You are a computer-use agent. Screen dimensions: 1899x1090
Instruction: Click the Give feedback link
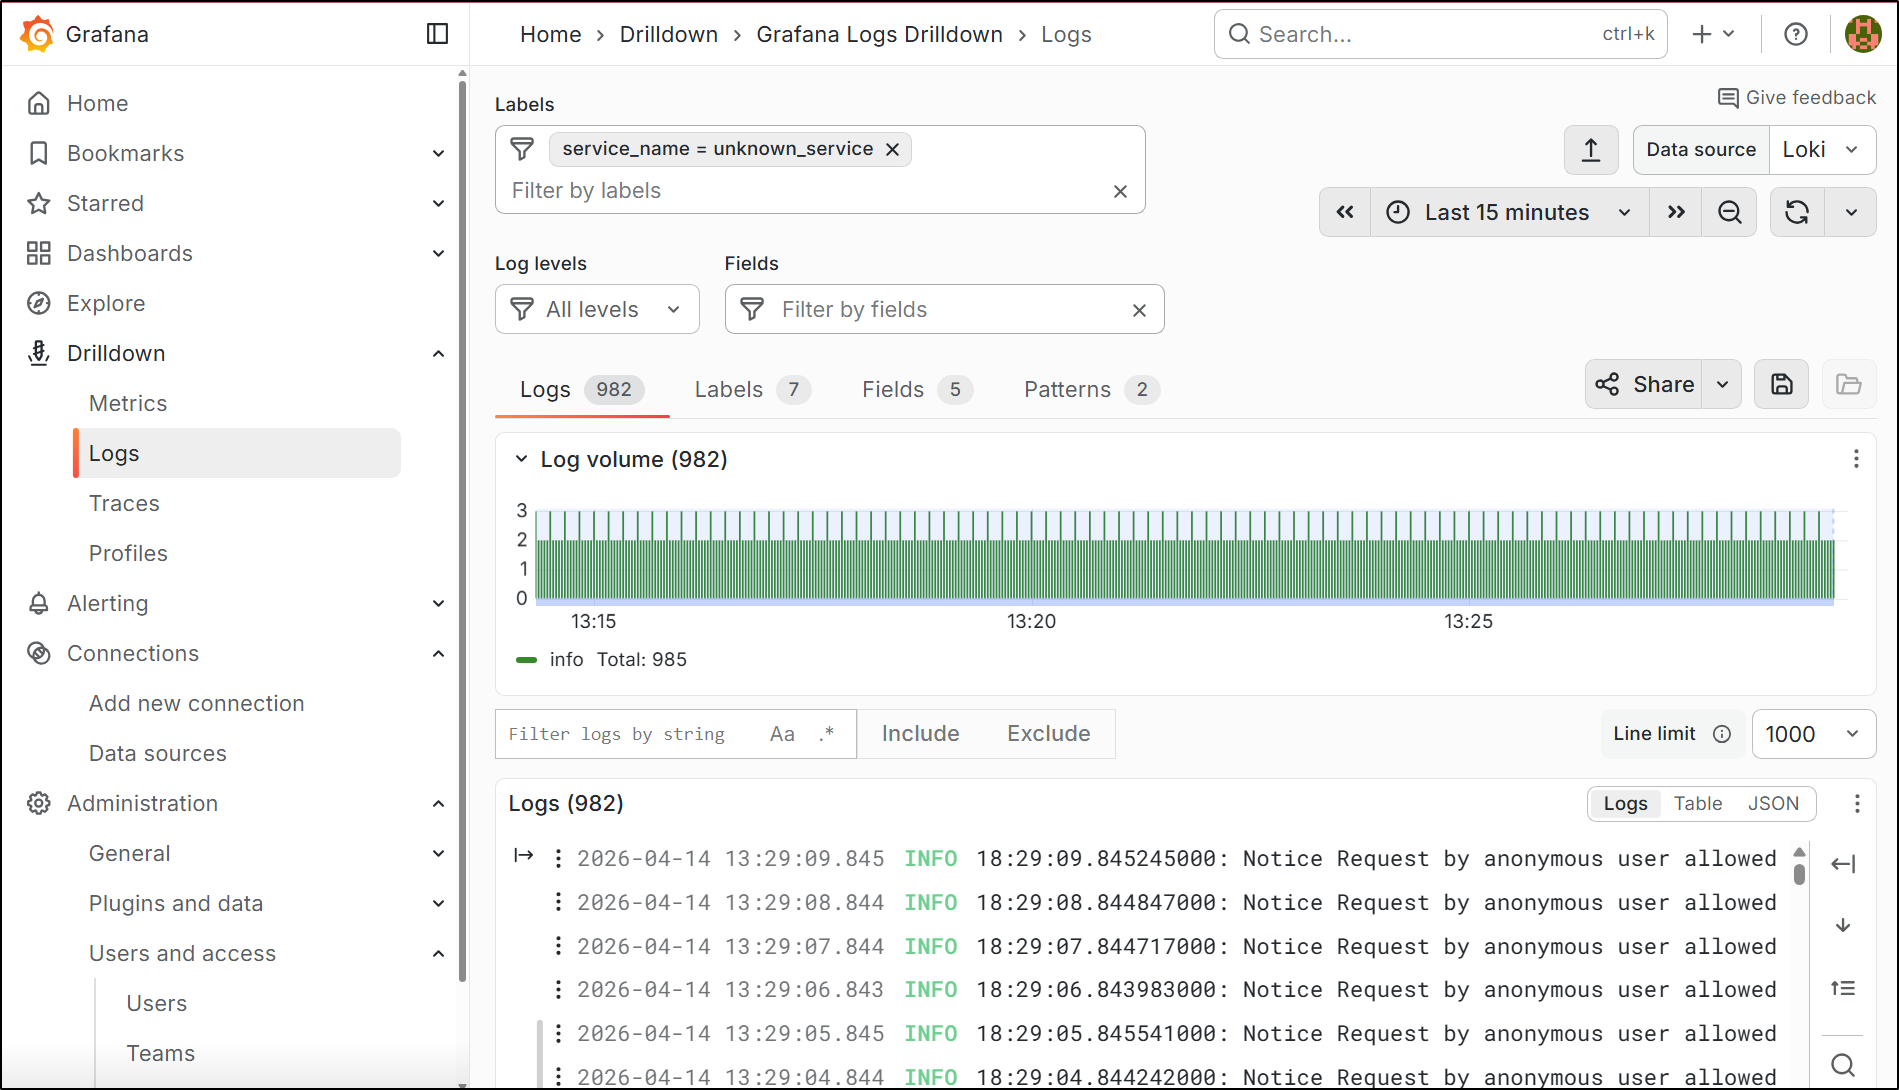[1796, 97]
